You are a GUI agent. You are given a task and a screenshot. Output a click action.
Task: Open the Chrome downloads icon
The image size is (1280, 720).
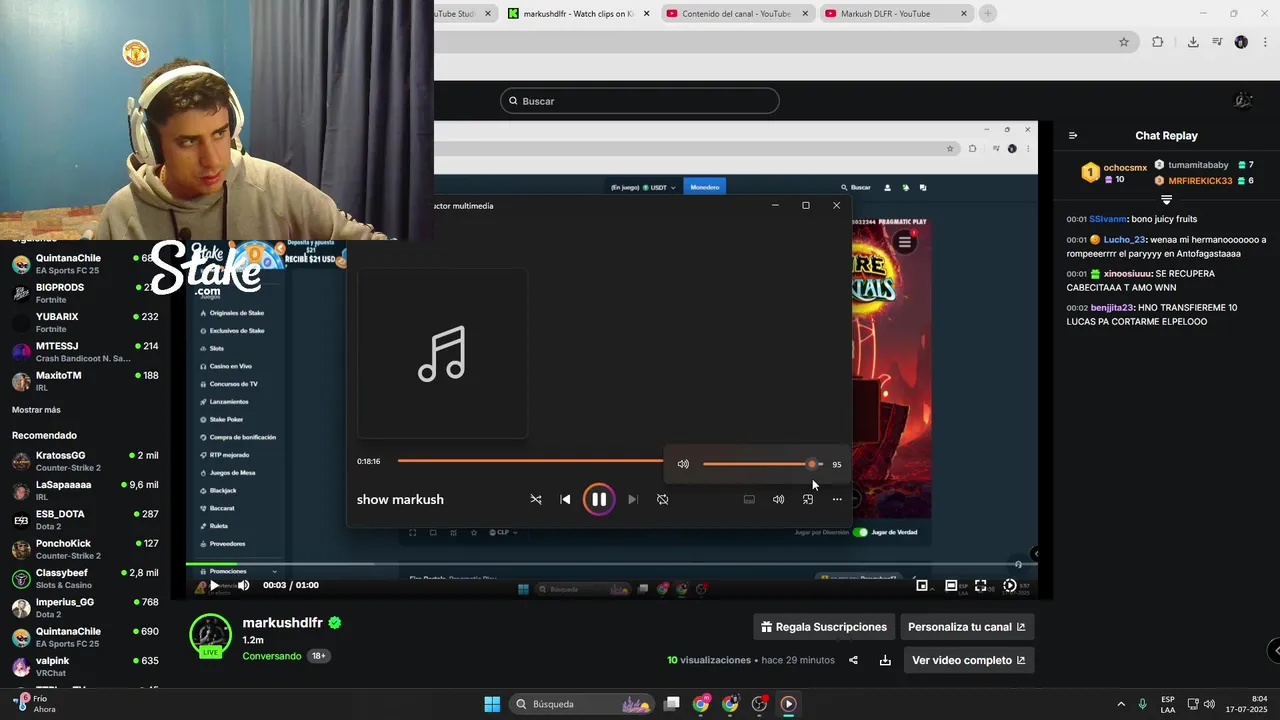tap(1193, 42)
